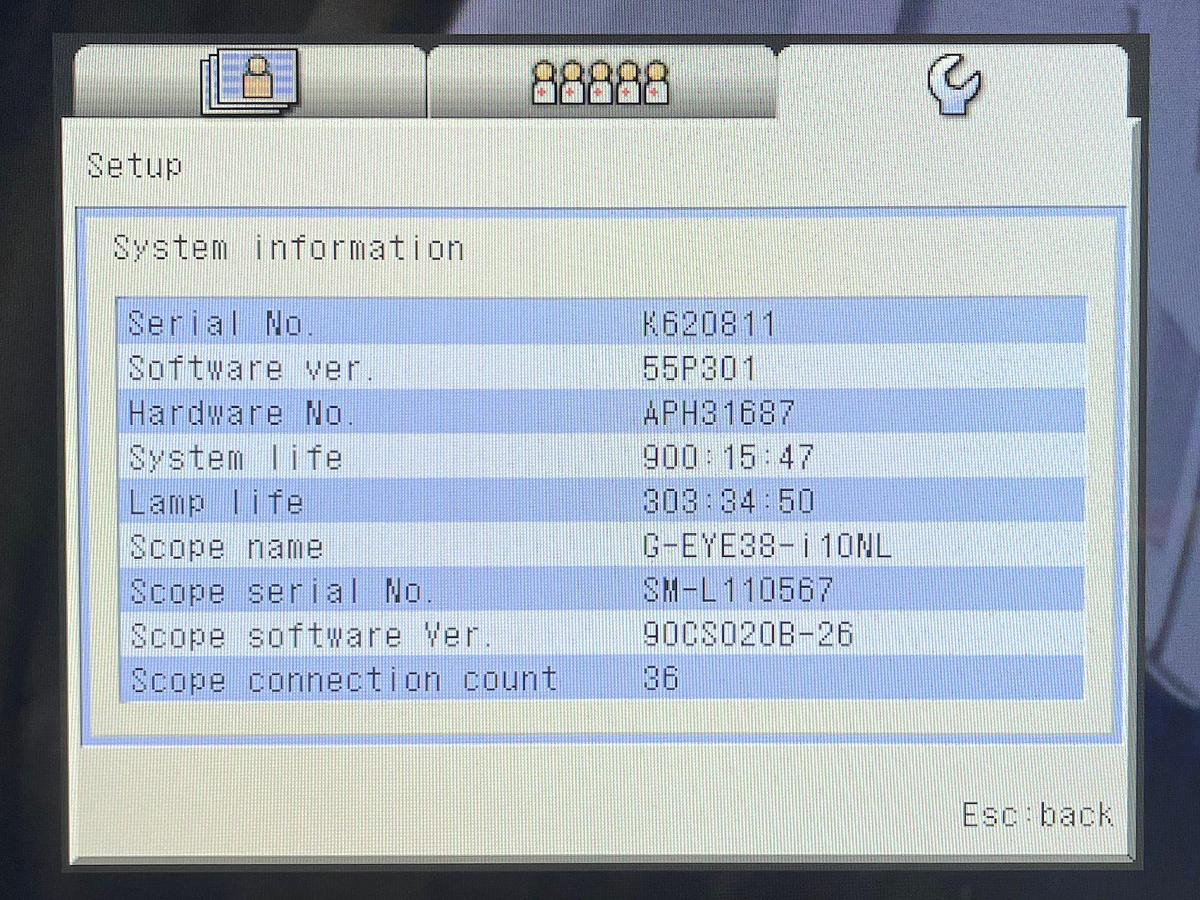Click the scope name value G-EYE38-i10NL
The image size is (1200, 900).
(x=767, y=547)
